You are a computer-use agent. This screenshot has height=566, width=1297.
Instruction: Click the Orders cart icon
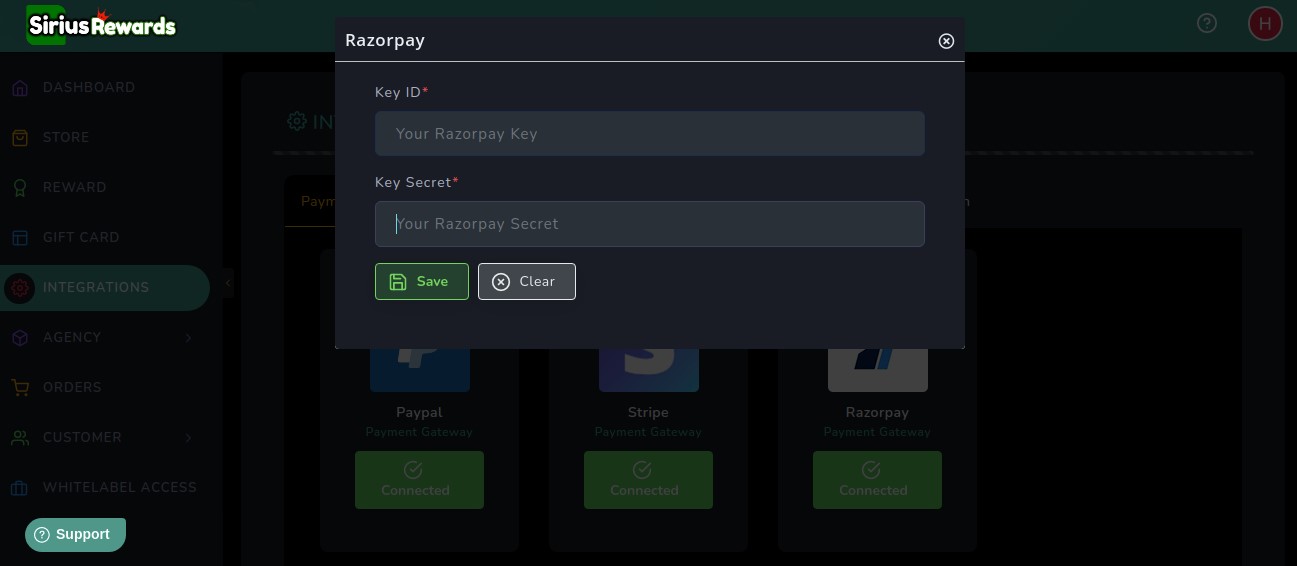pyautogui.click(x=20, y=388)
